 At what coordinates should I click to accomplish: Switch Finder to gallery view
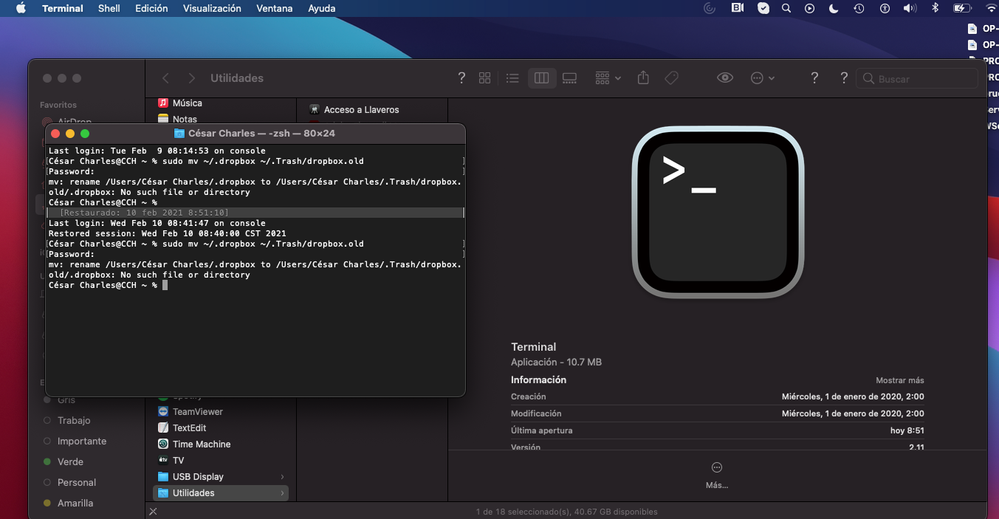[x=569, y=78]
